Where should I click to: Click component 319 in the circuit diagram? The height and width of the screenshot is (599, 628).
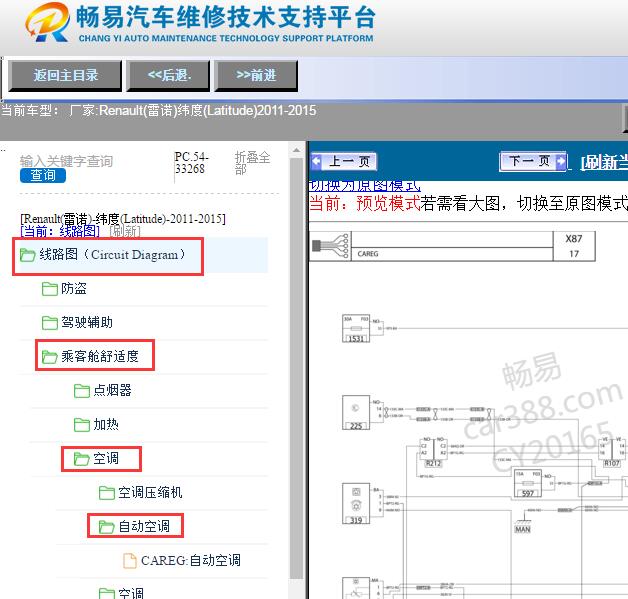356,504
